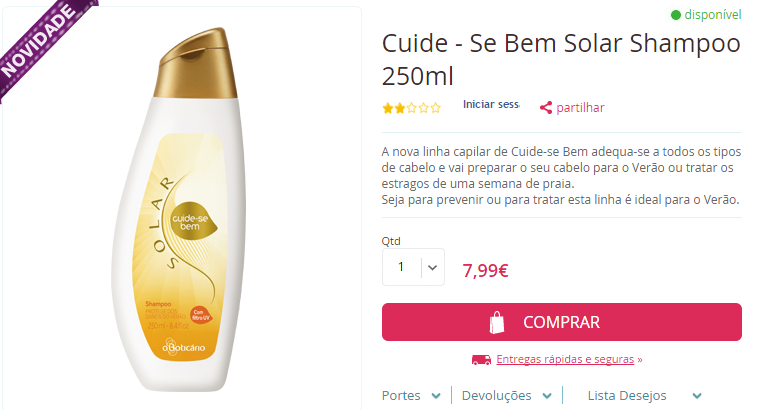Click the share icon beside partilhar
764x410 pixels.
[x=546, y=108]
